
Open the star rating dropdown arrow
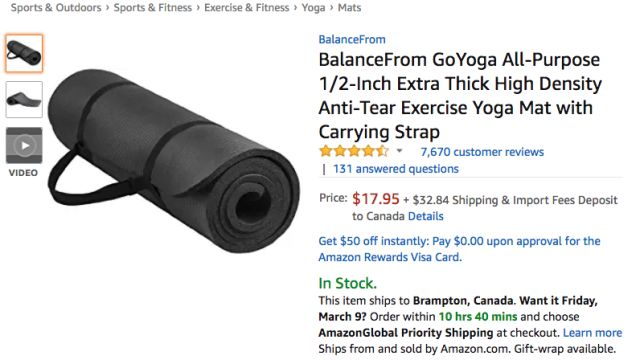coord(400,151)
